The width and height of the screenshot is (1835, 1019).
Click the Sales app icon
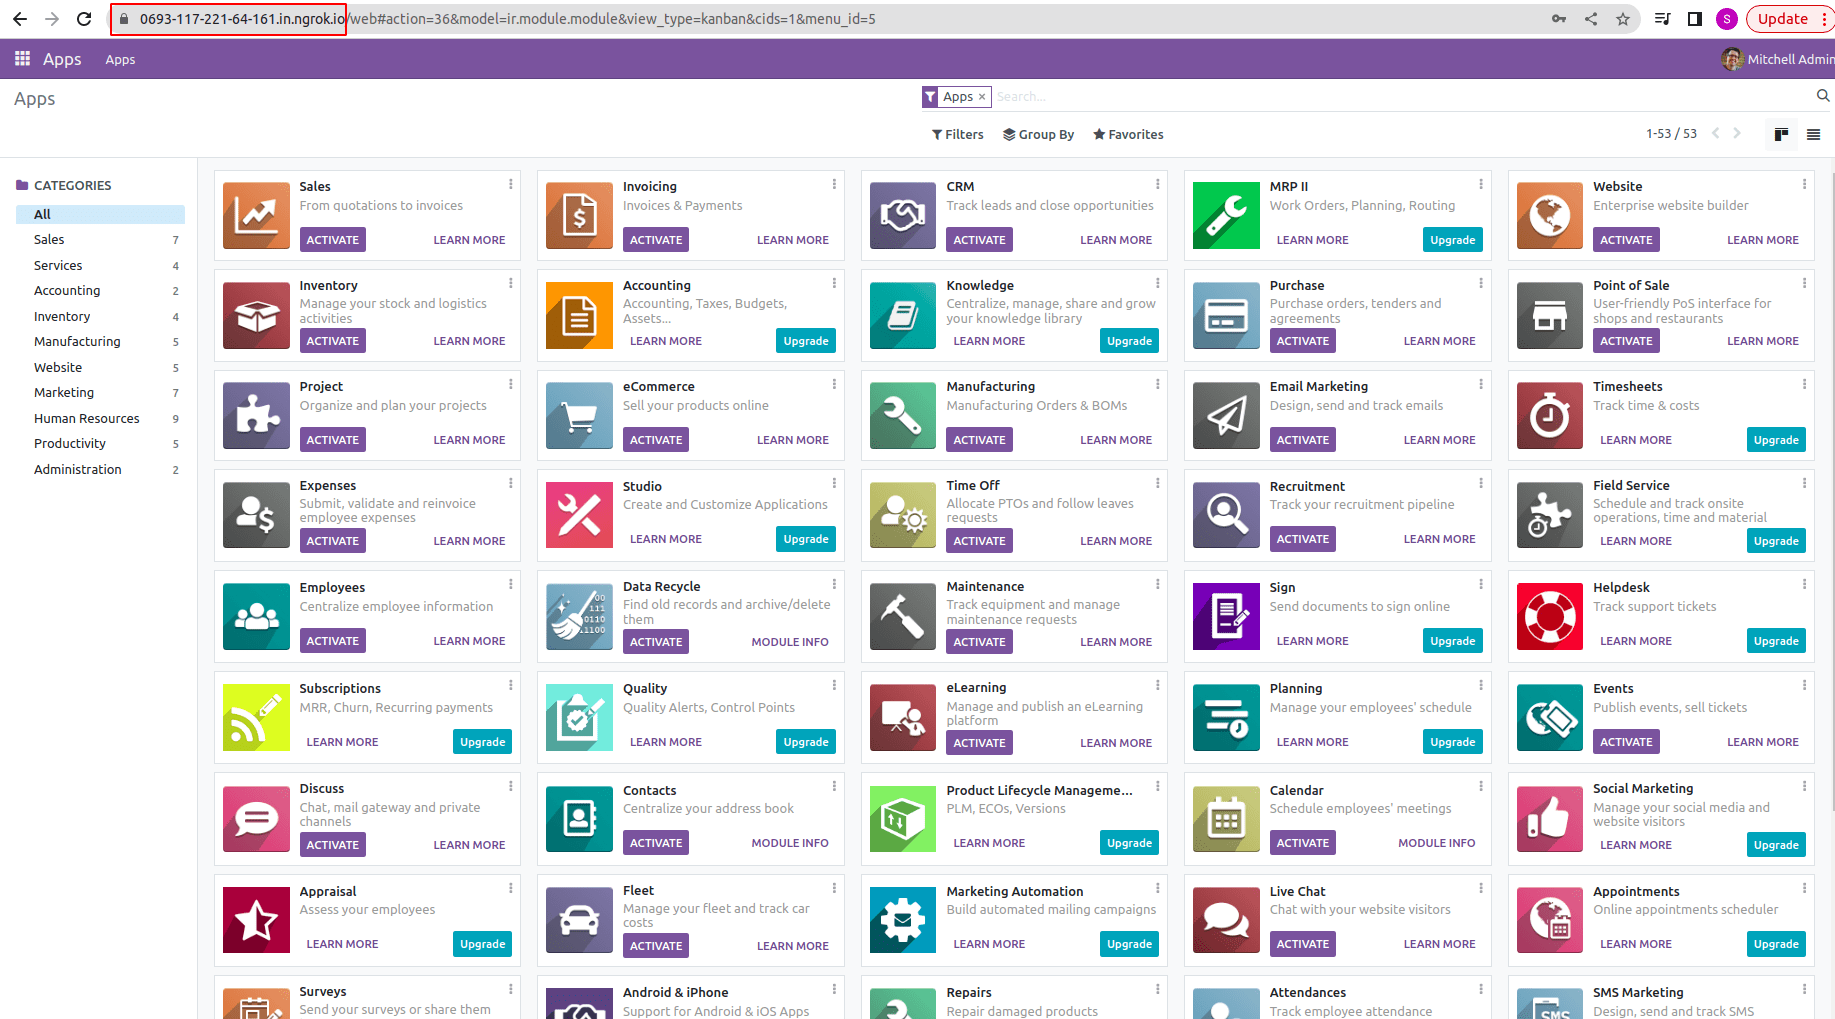tap(256, 215)
